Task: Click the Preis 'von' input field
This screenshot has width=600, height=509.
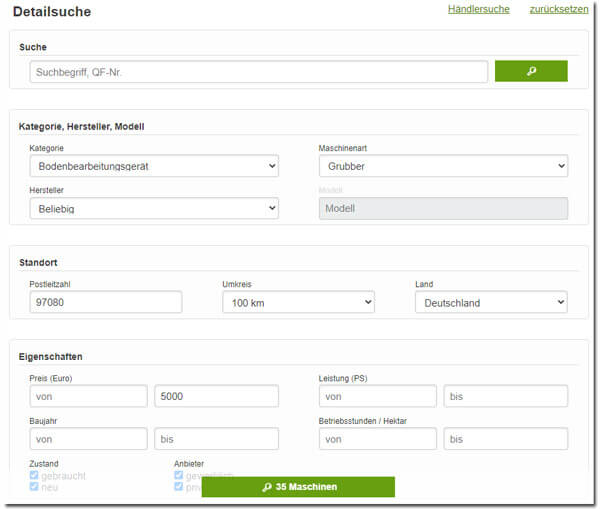Action: (88, 396)
